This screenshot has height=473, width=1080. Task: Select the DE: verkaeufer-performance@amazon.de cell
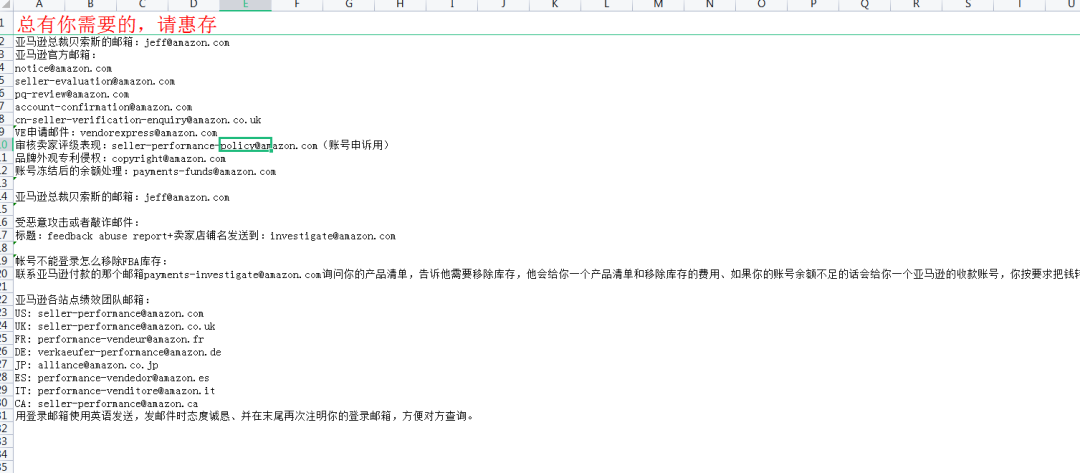click(x=118, y=352)
